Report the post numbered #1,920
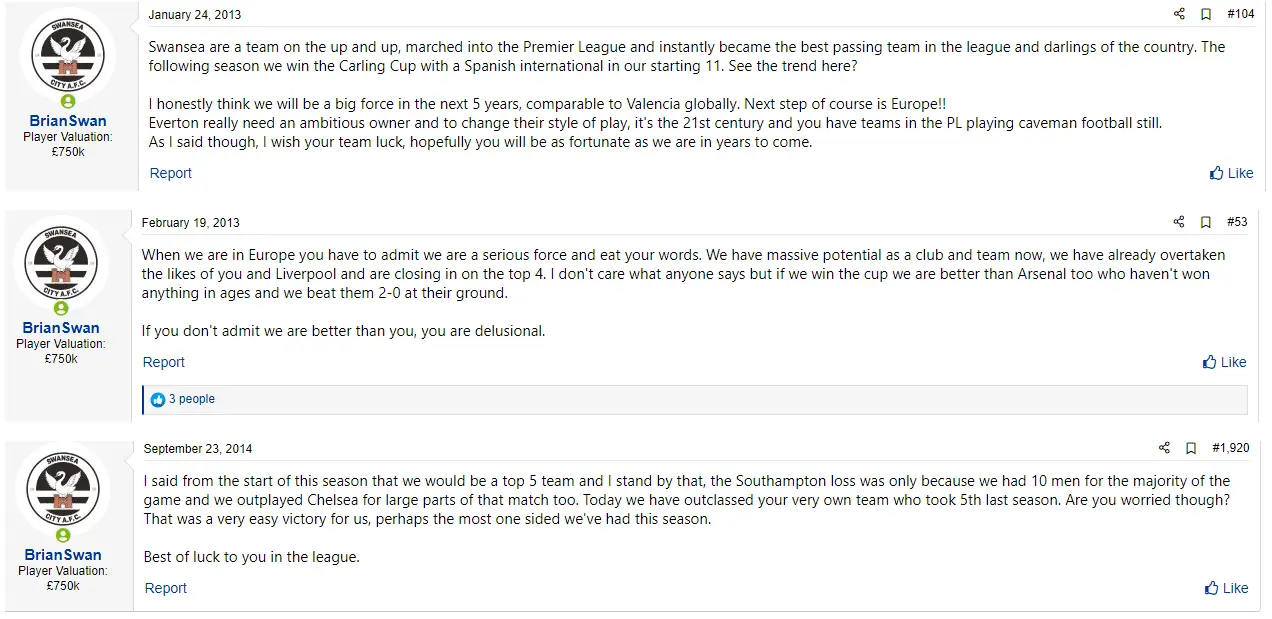Image resolution: width=1272 pixels, height=619 pixels. tap(166, 588)
